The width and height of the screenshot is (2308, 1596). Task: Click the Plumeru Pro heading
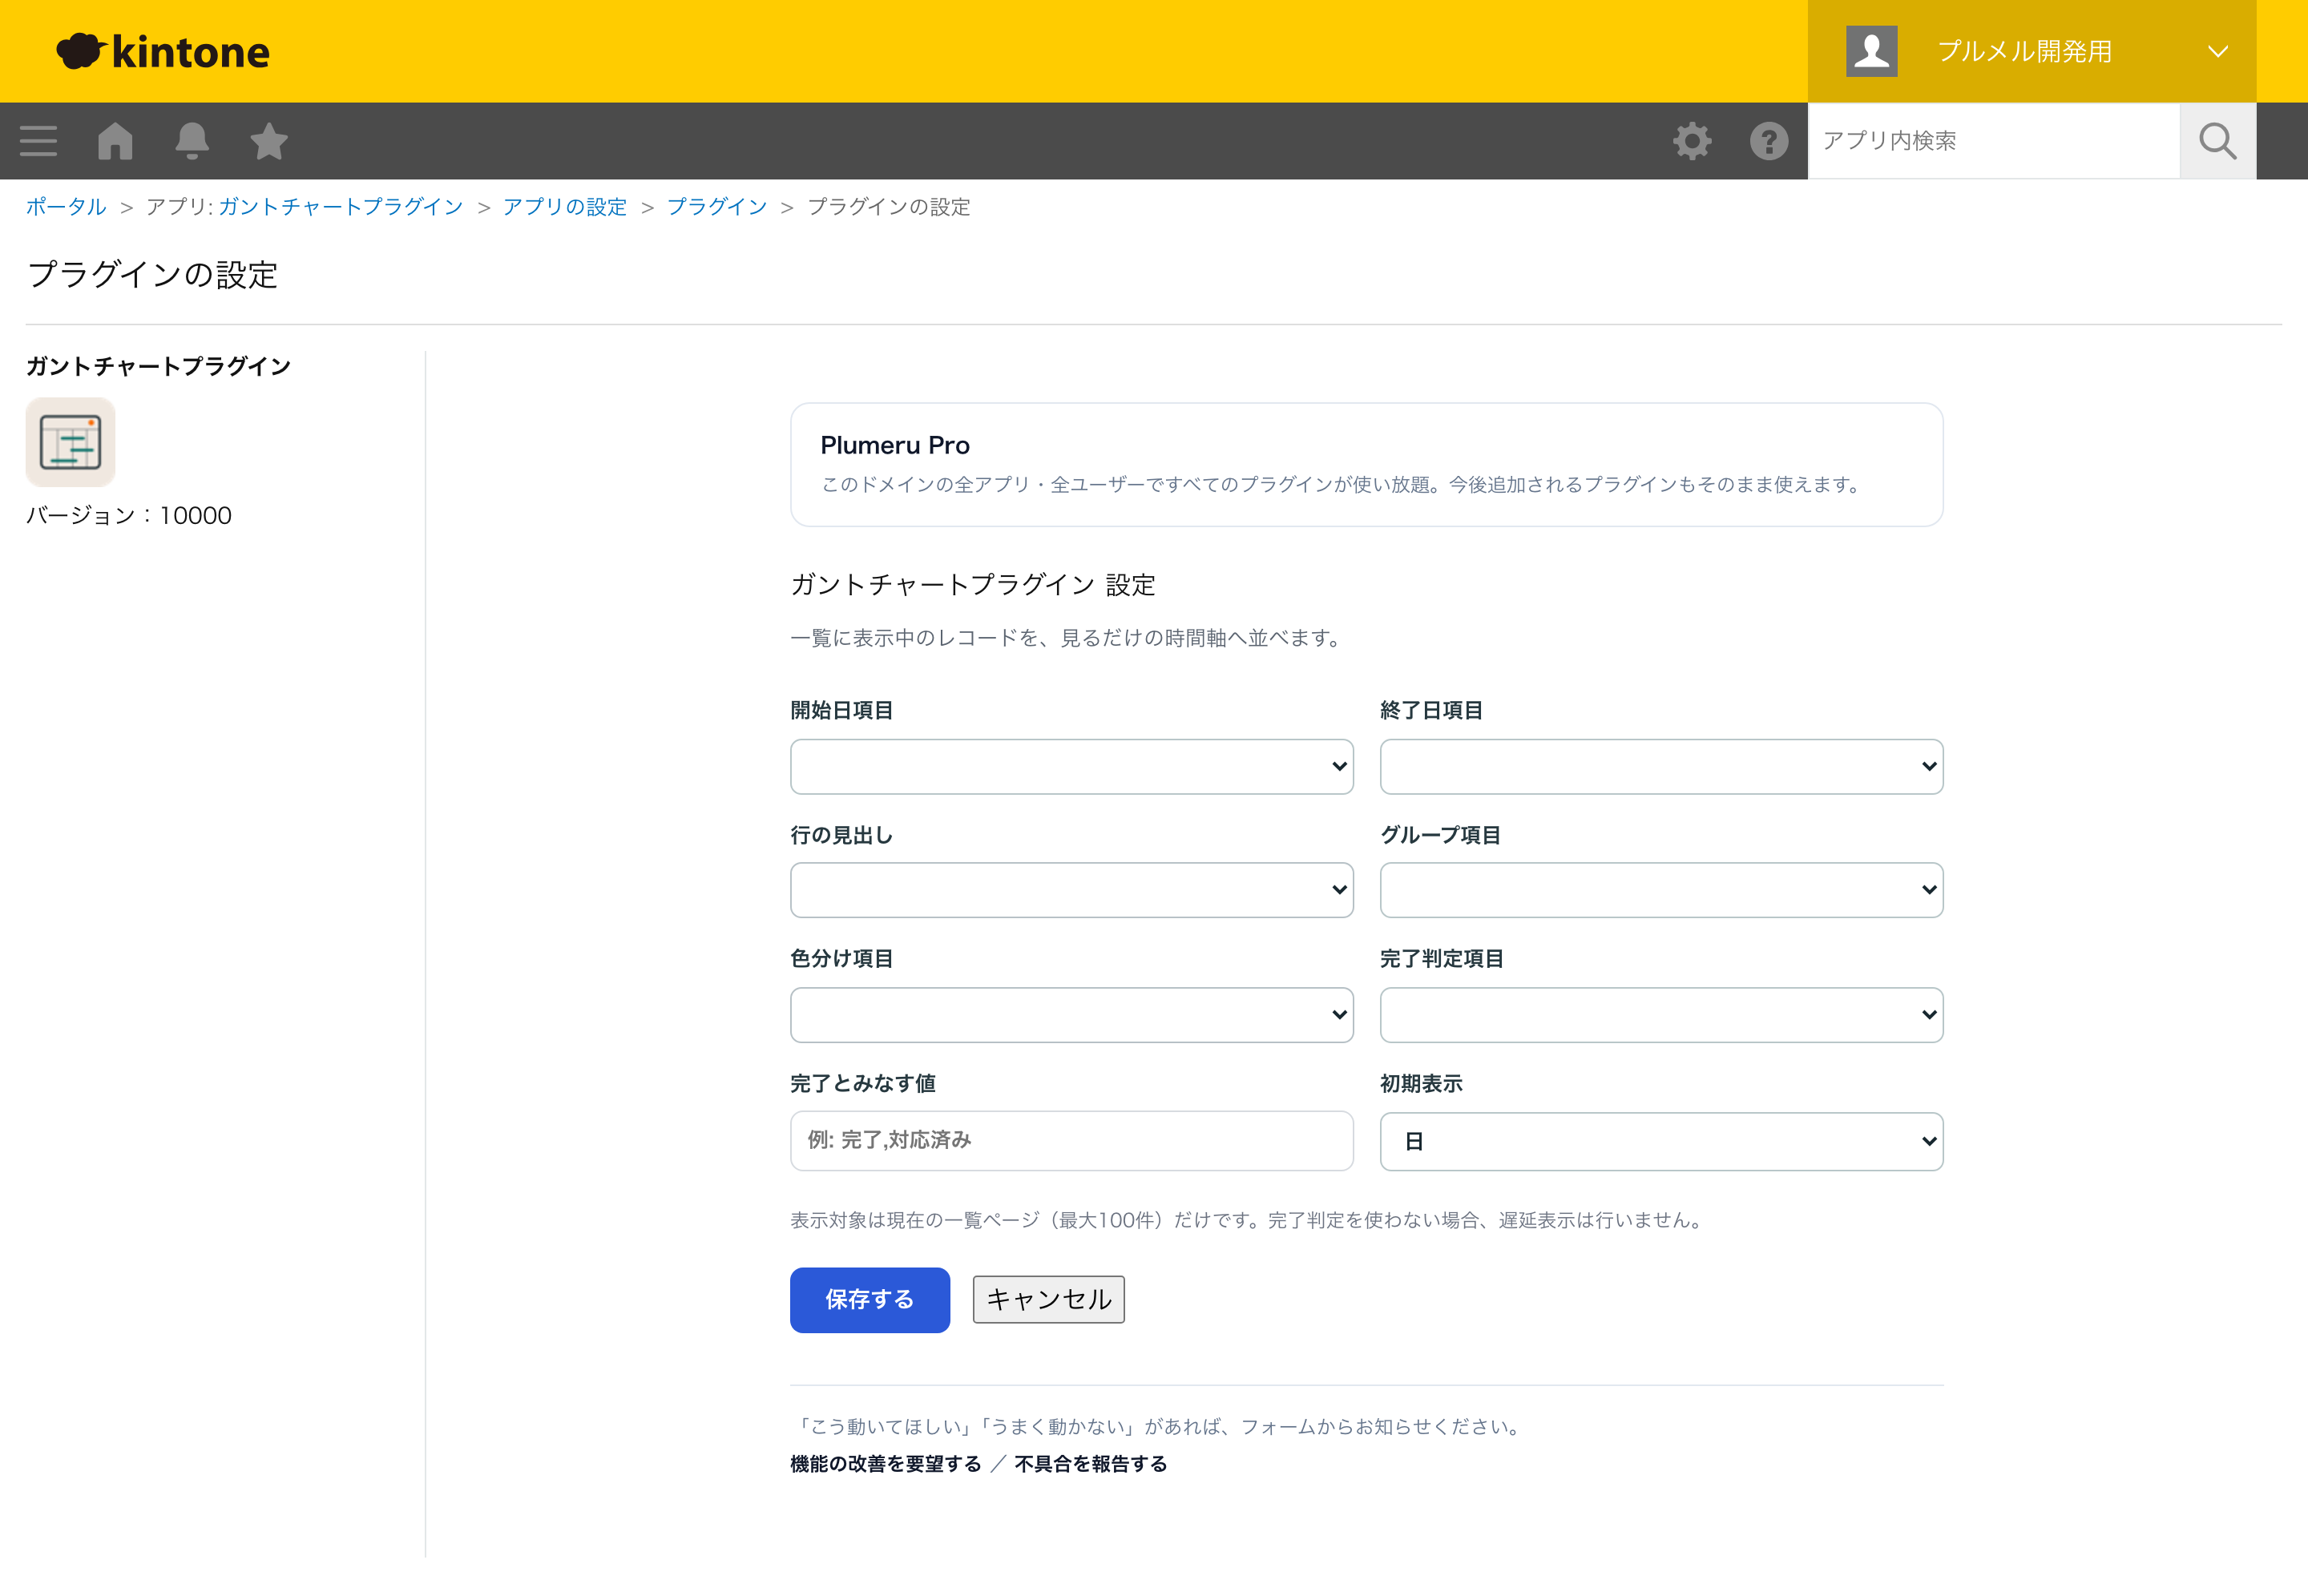[895, 445]
